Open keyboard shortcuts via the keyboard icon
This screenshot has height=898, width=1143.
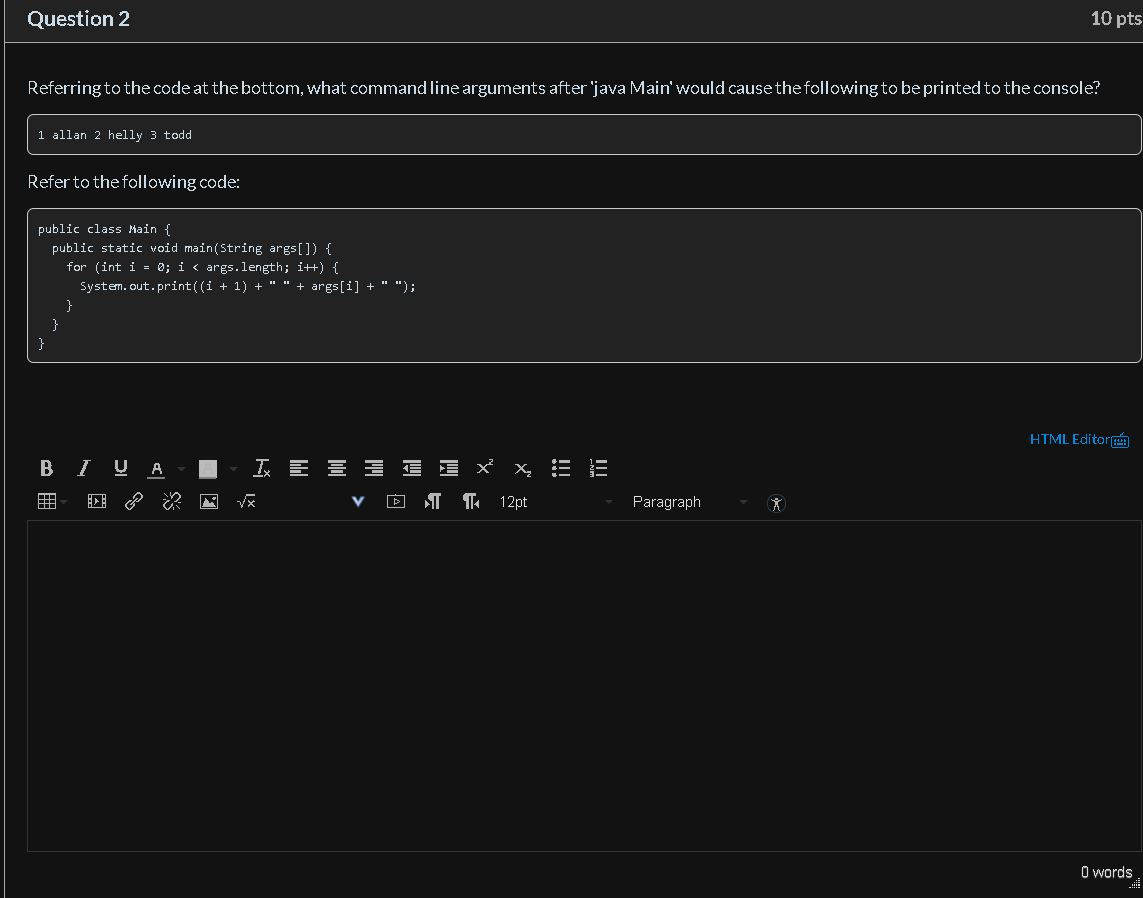[x=1120, y=440]
